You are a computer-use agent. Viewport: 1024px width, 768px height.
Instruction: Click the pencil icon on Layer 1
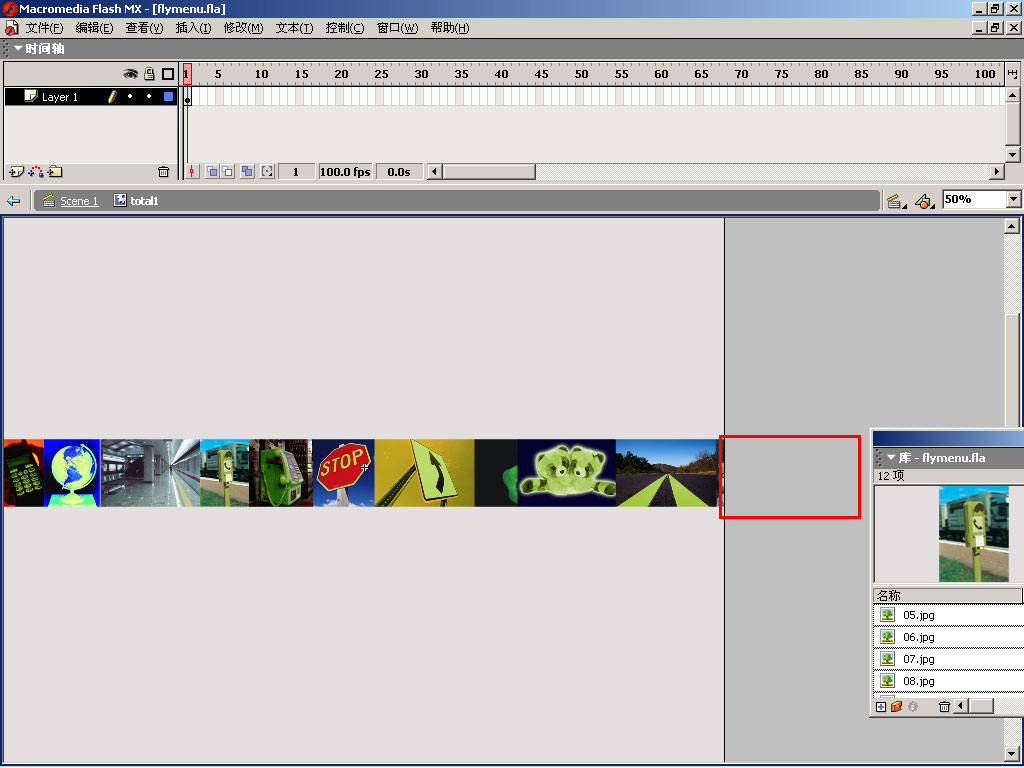[112, 97]
